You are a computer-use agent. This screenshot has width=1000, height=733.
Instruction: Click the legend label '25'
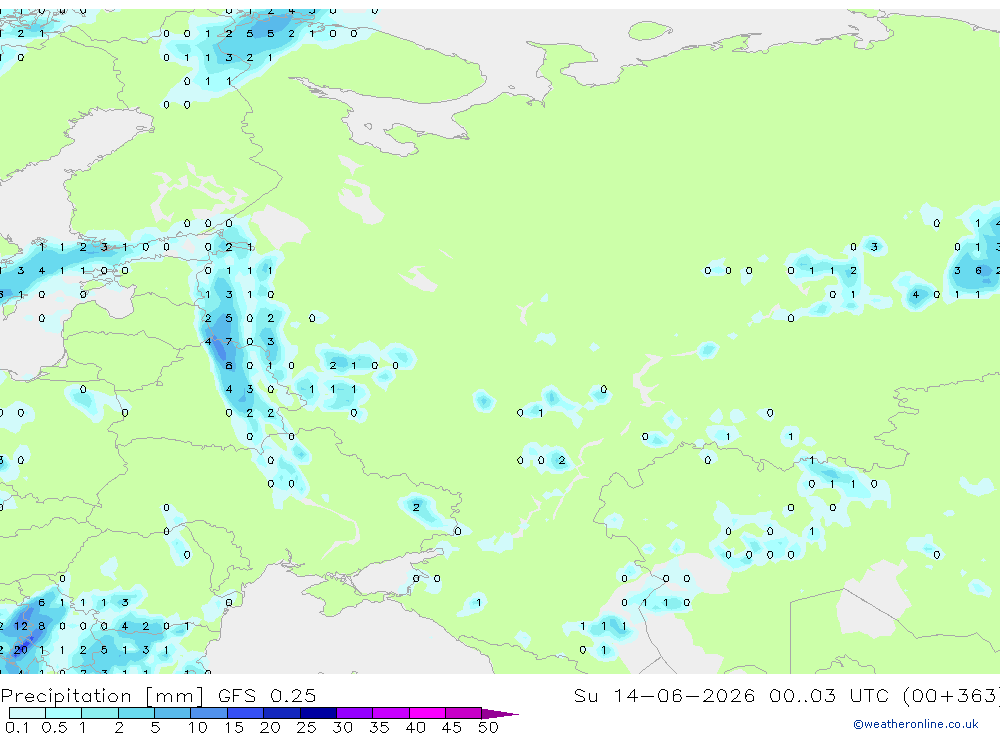click(306, 727)
